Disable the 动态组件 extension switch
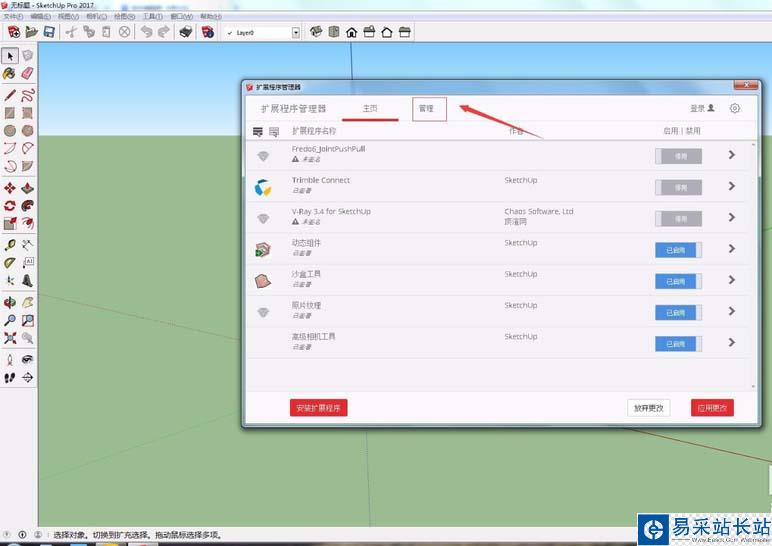Screen dimensions: 772x546 (x=678, y=250)
